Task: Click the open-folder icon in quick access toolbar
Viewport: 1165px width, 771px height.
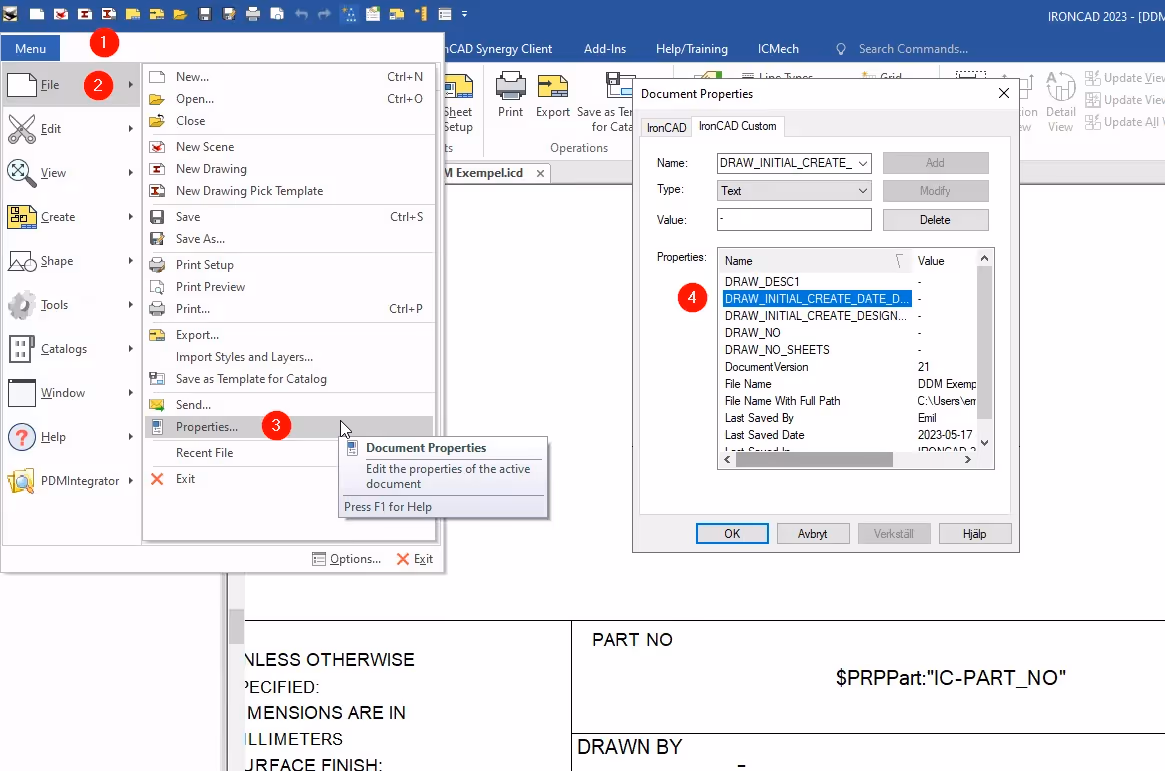Action: pyautogui.click(x=181, y=14)
